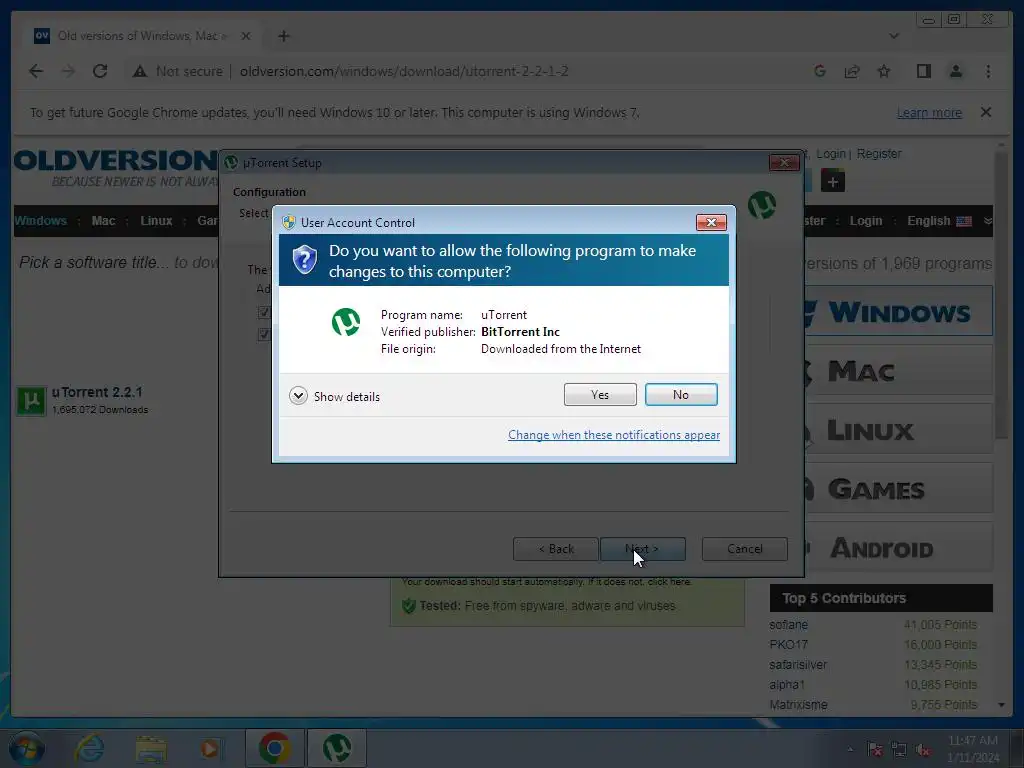This screenshot has width=1024, height=768.
Task: Click the UAC shield question icon
Action: [x=304, y=260]
